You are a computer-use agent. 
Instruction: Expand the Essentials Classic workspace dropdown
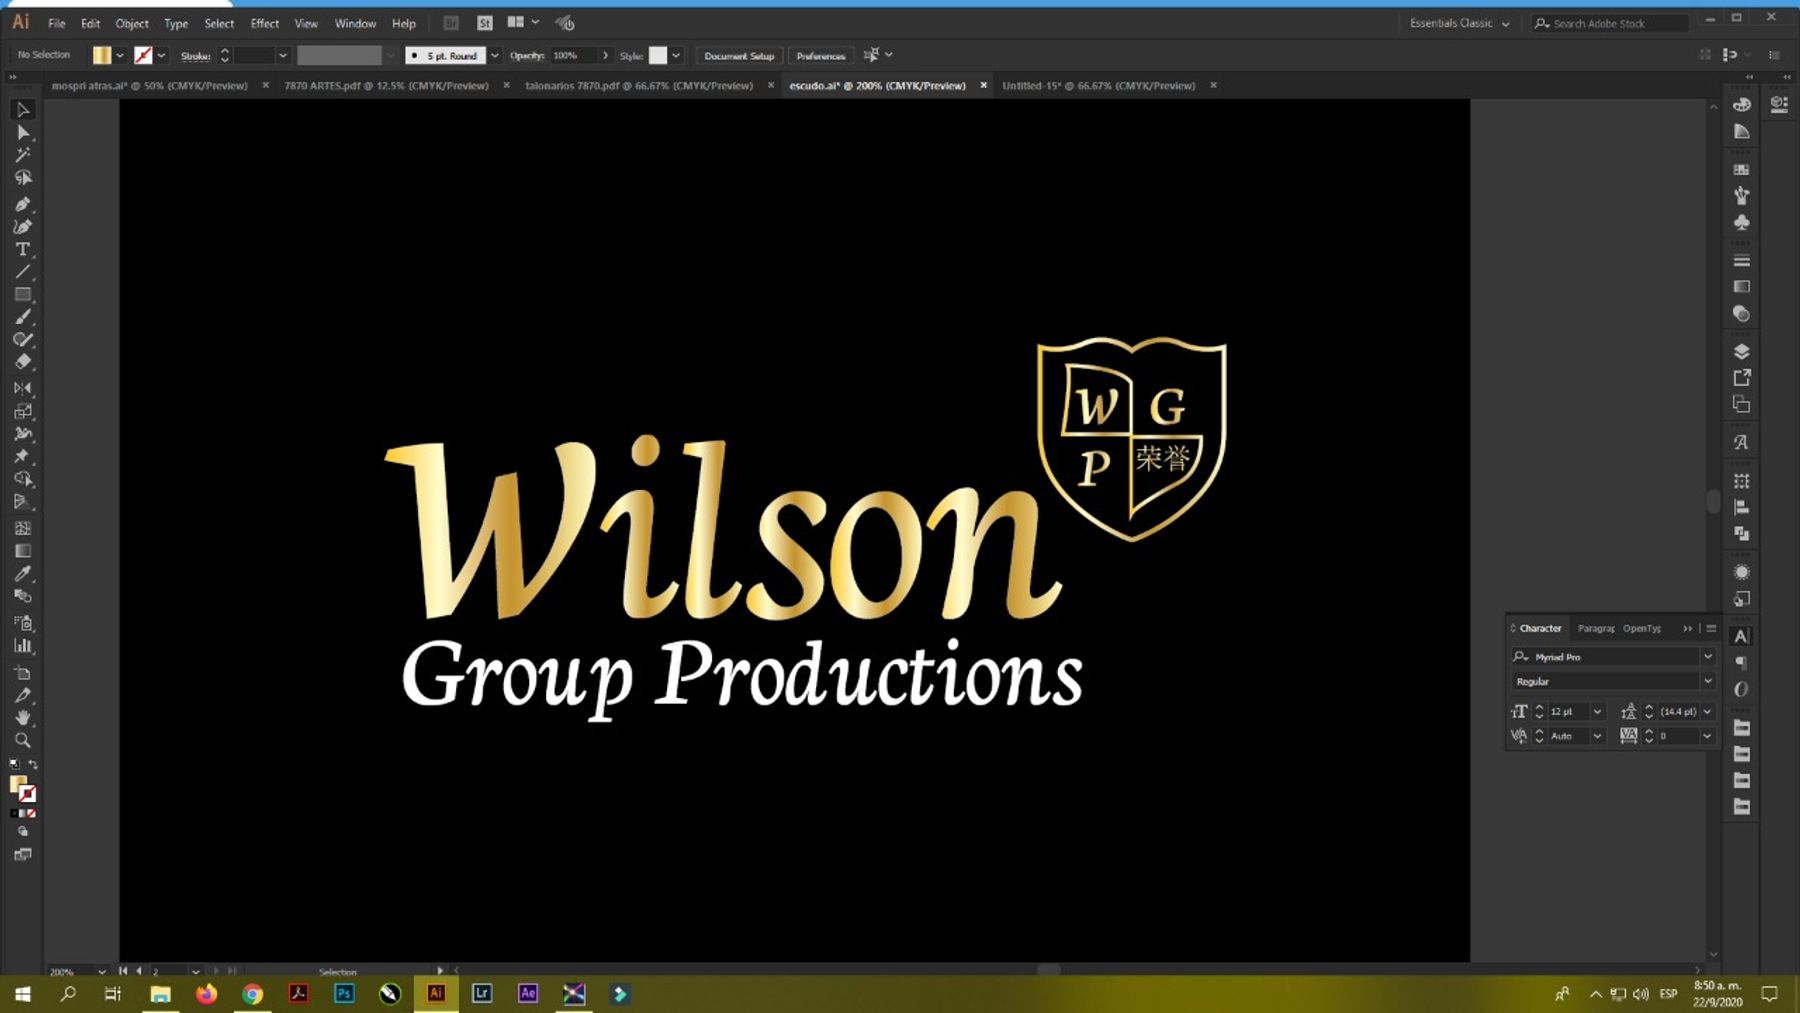point(1505,24)
